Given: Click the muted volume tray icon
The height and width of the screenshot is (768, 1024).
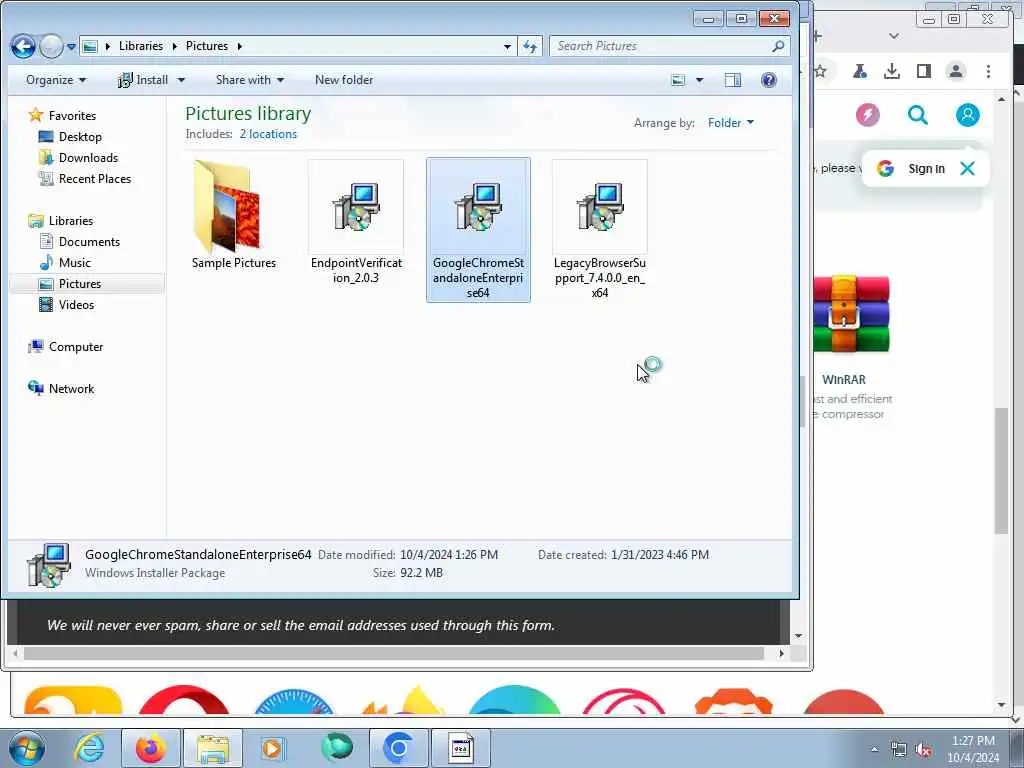Looking at the screenshot, I should (923, 749).
